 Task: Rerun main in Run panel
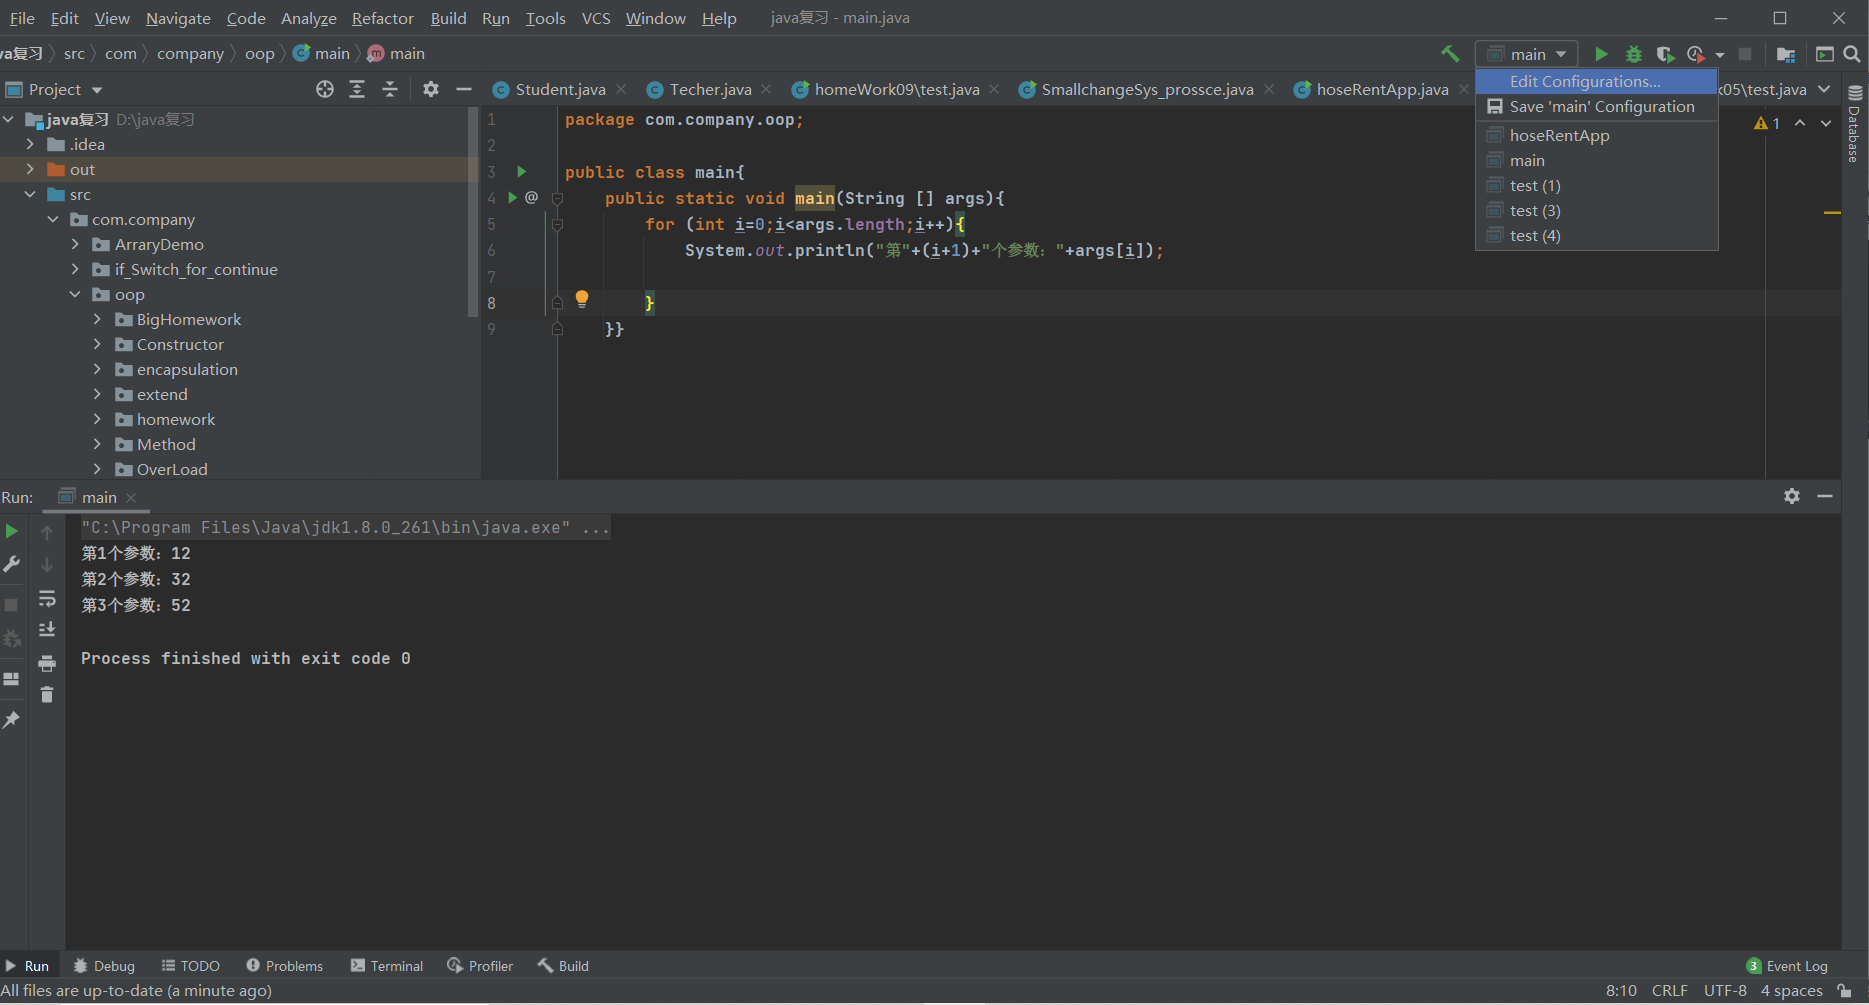pos(12,531)
